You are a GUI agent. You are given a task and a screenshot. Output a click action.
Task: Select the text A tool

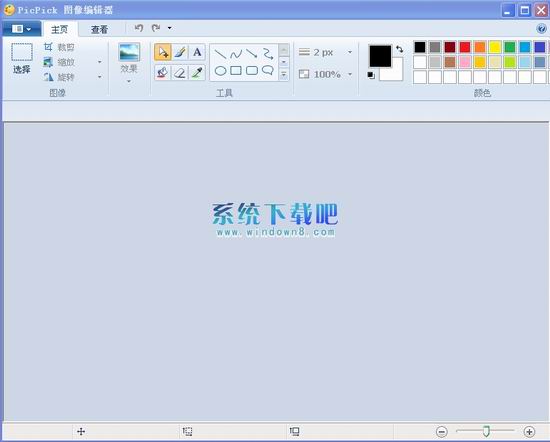click(197, 53)
